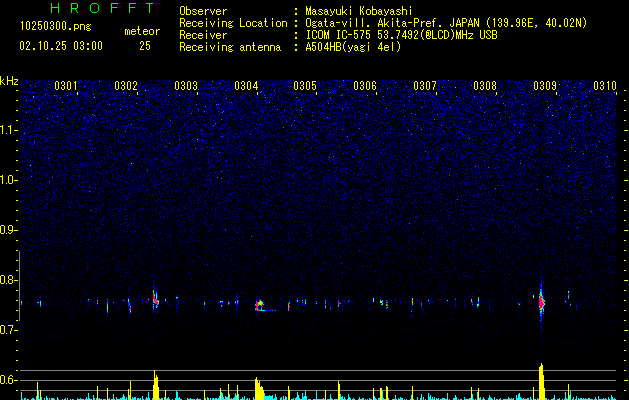The image size is (629, 400).
Task: Click the meteor echo with tail after 0304
Action: (x=265, y=306)
